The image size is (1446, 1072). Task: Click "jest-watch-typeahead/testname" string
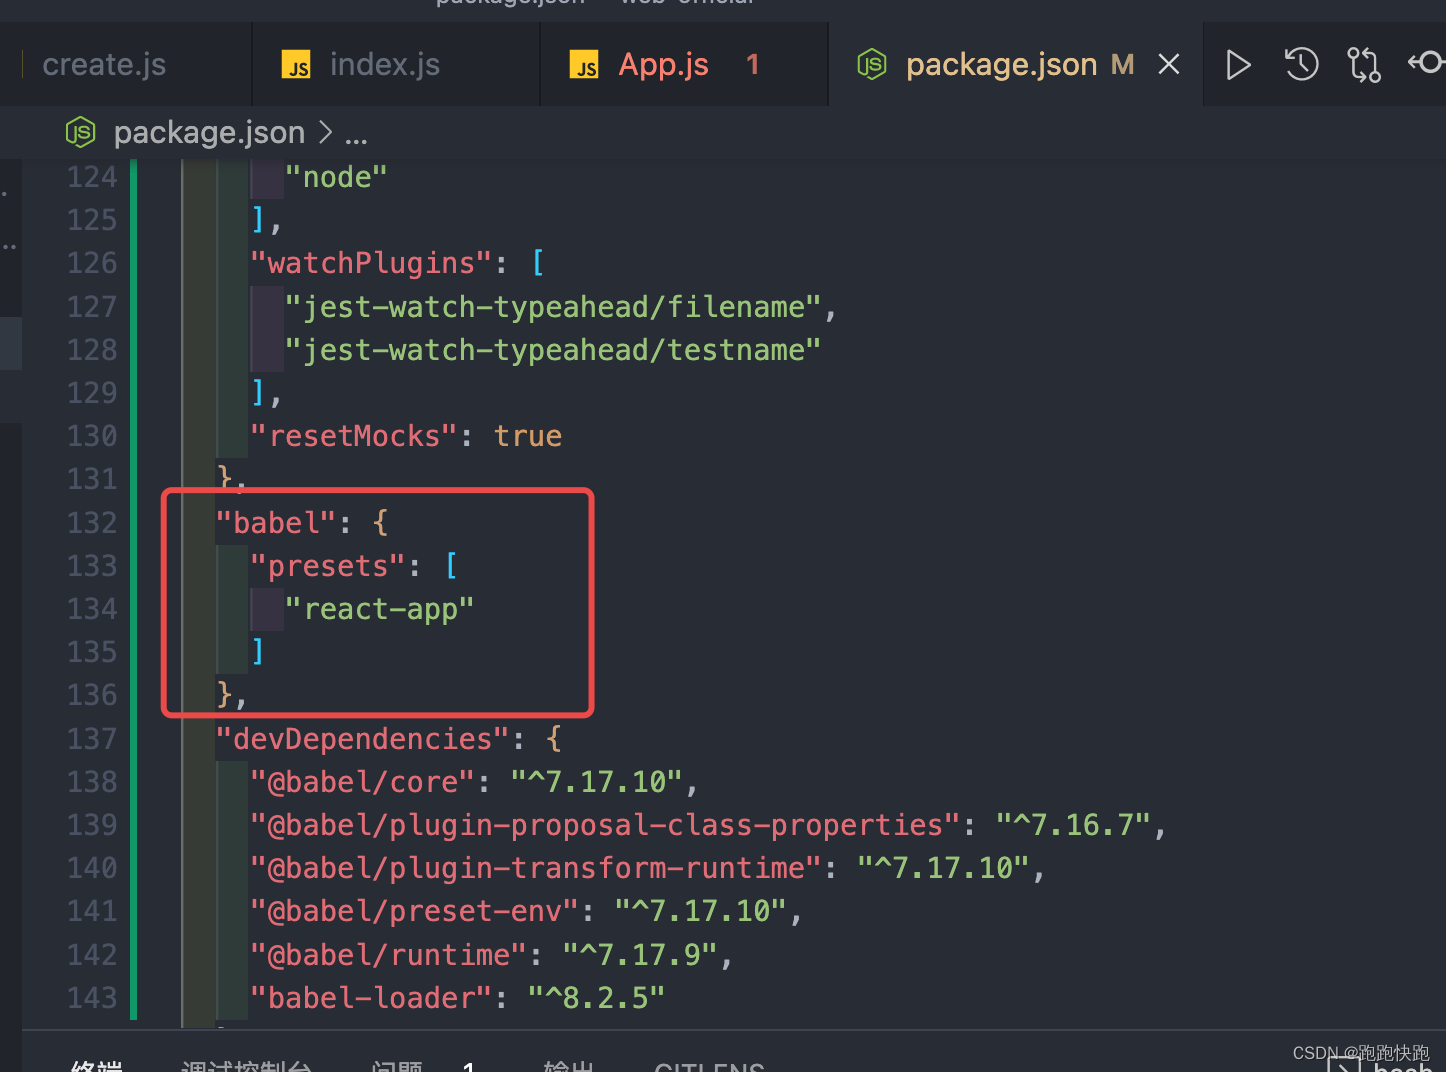pos(553,350)
